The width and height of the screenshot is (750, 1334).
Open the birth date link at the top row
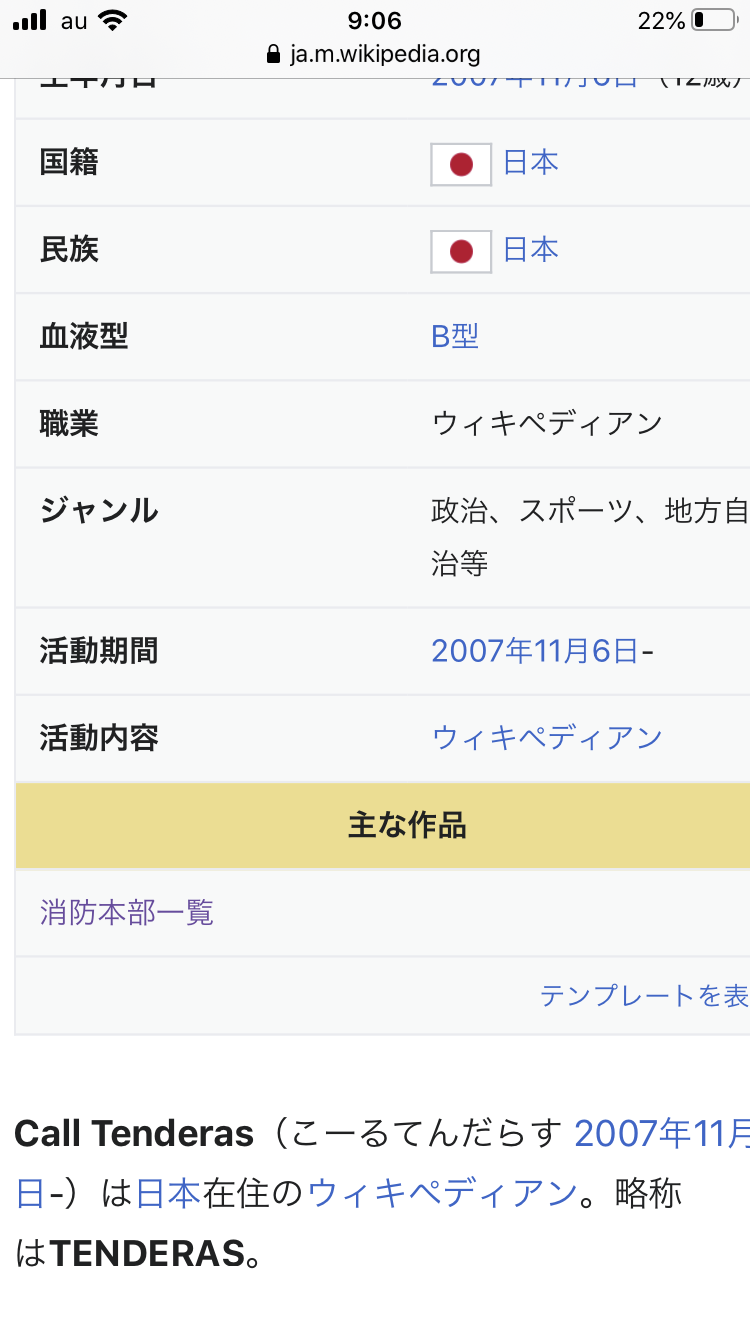tap(534, 80)
